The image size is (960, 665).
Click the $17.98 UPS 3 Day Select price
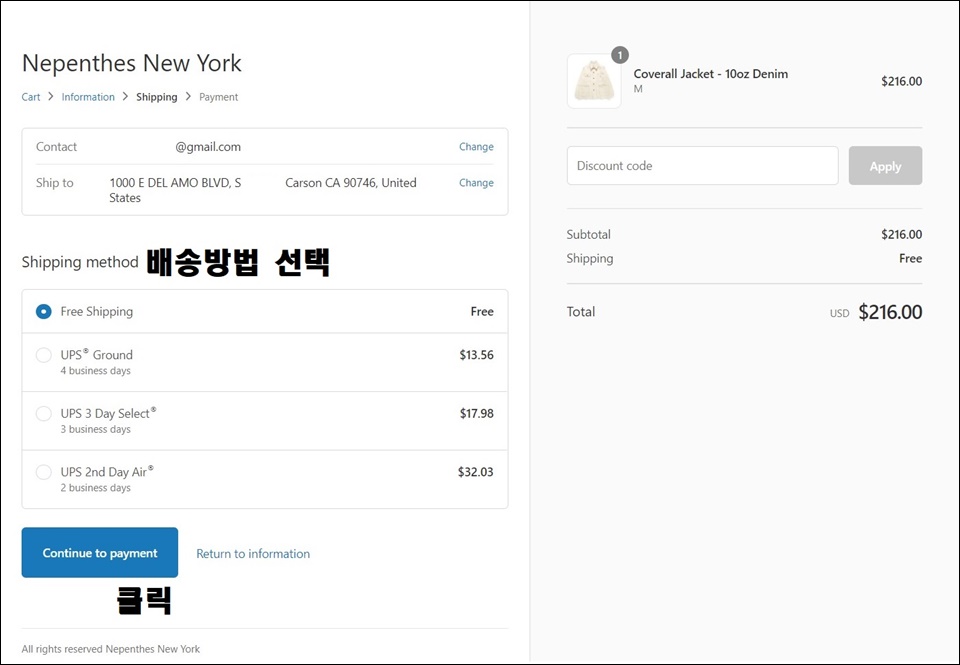click(x=476, y=414)
